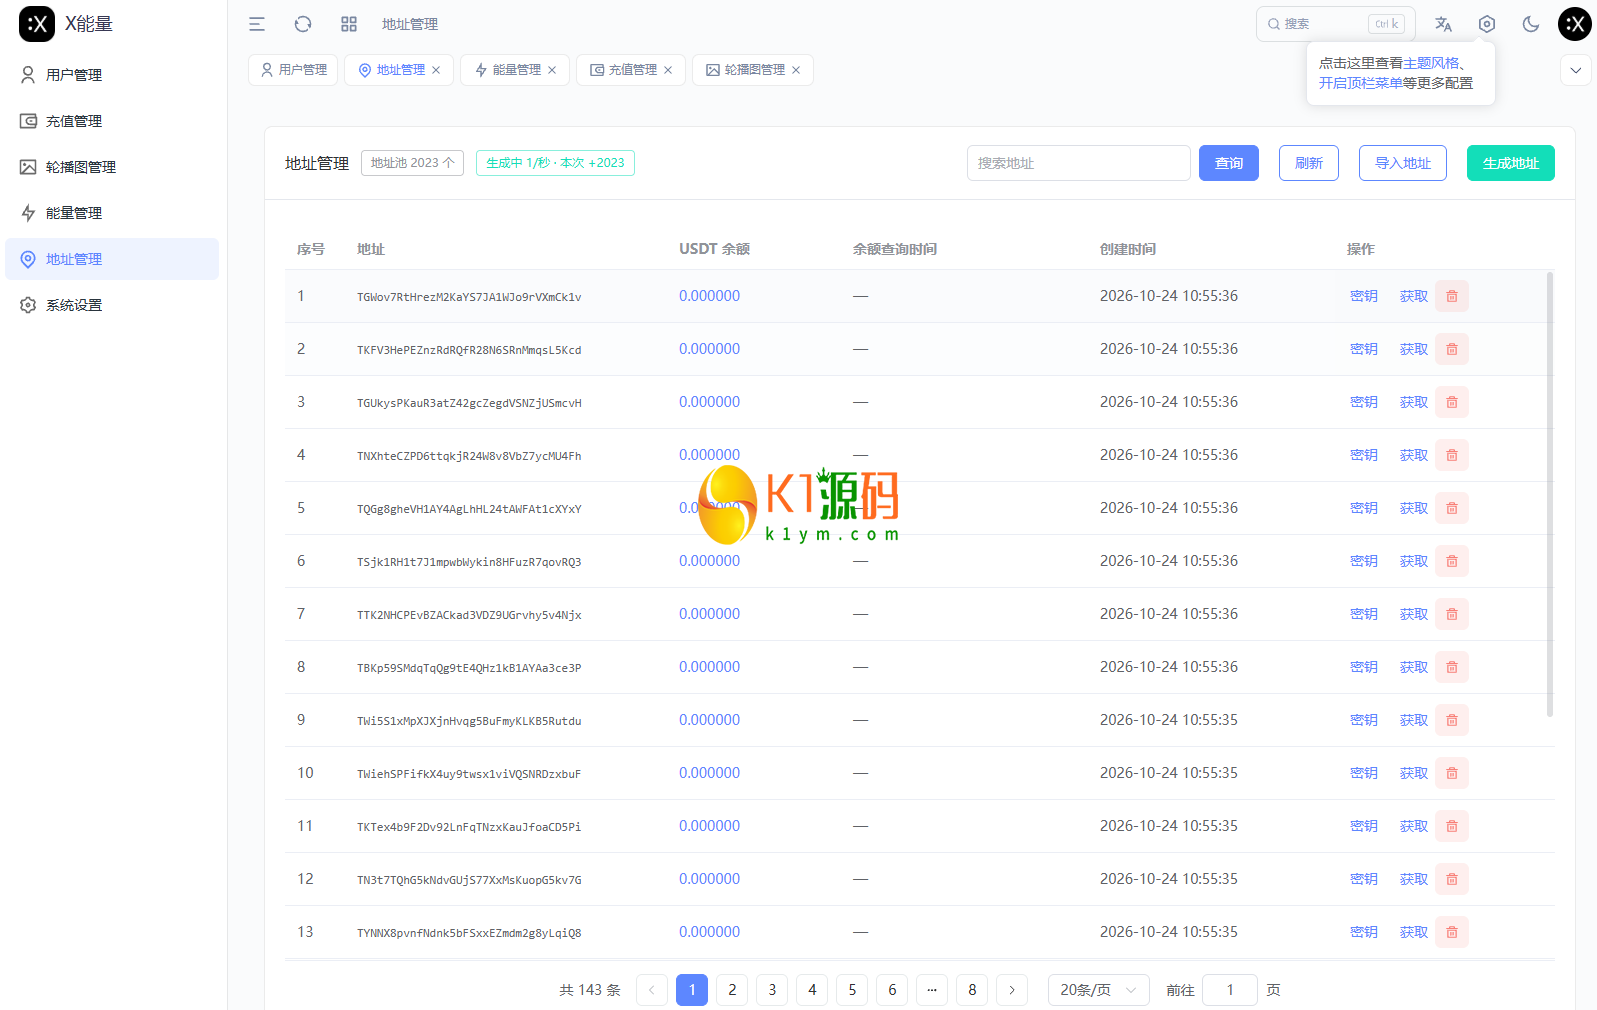Go to page 8

(972, 990)
